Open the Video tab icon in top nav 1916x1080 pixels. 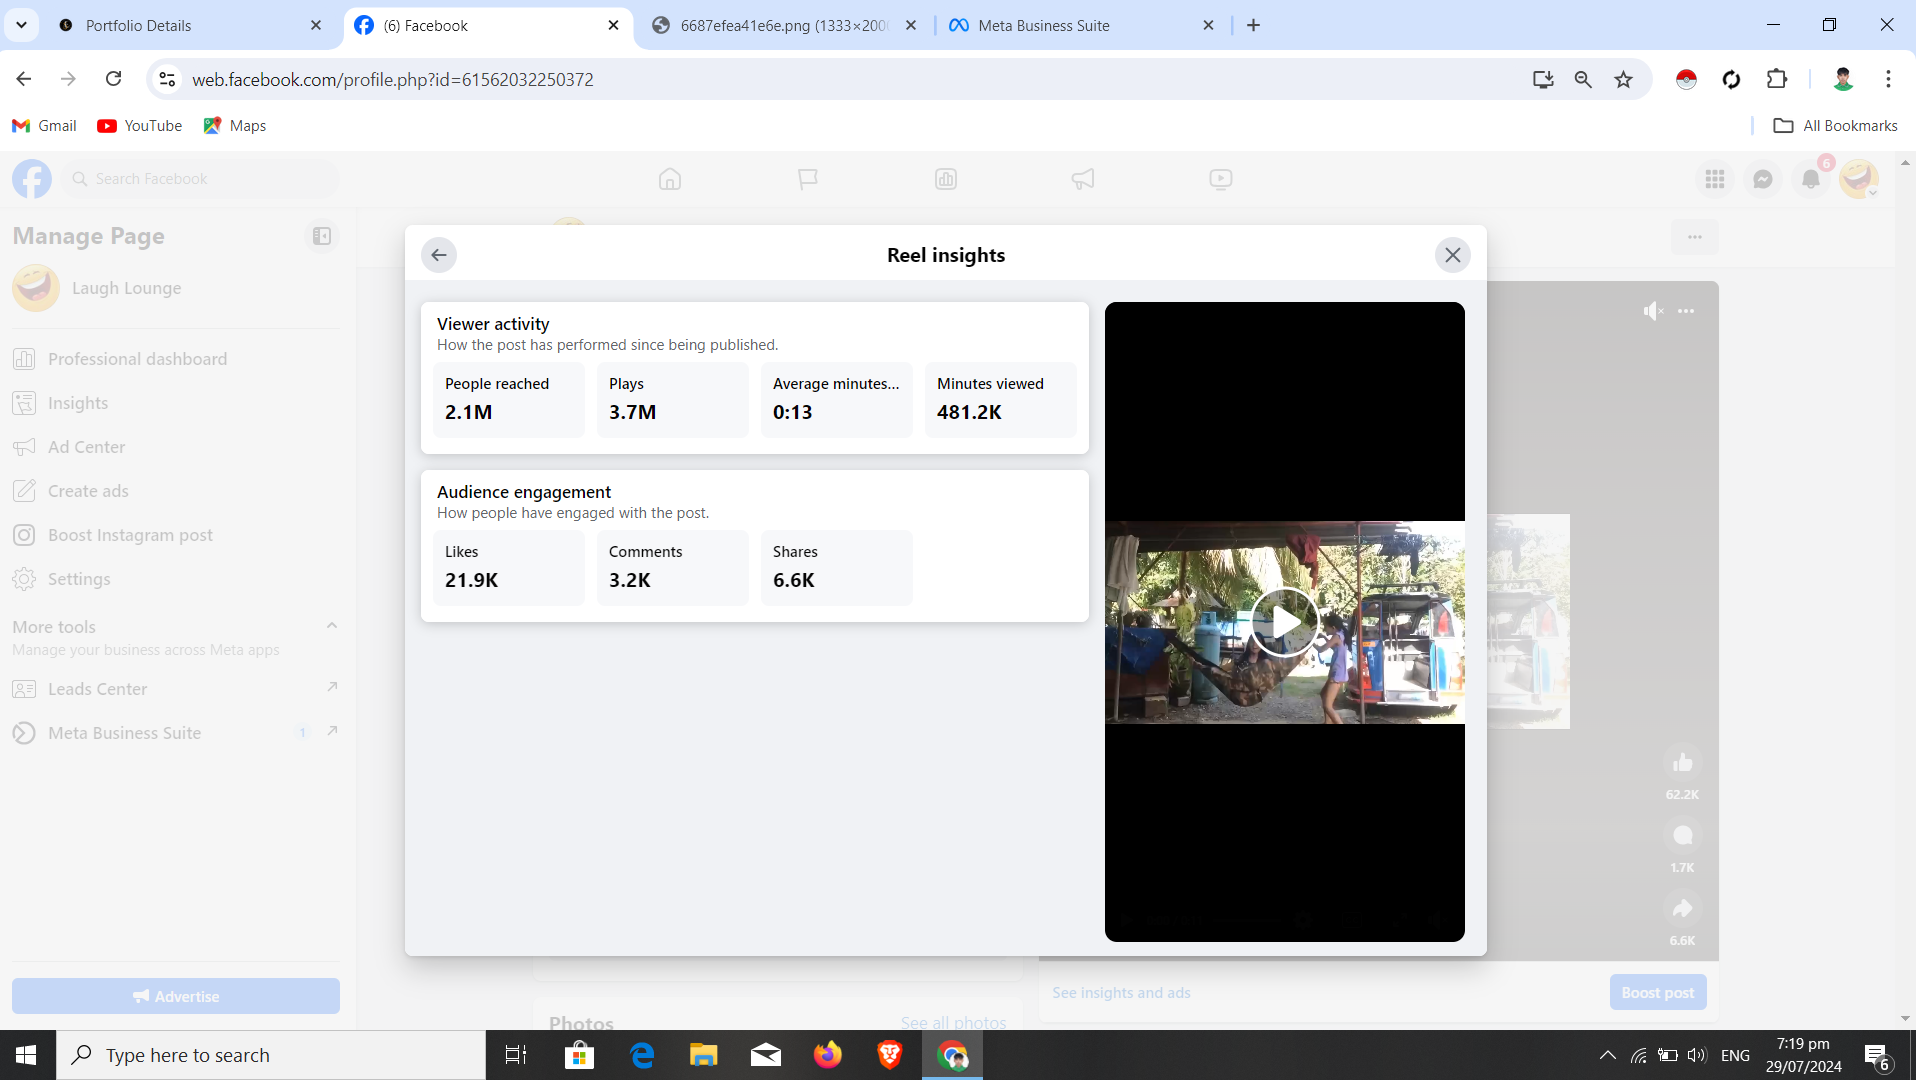(x=1221, y=179)
